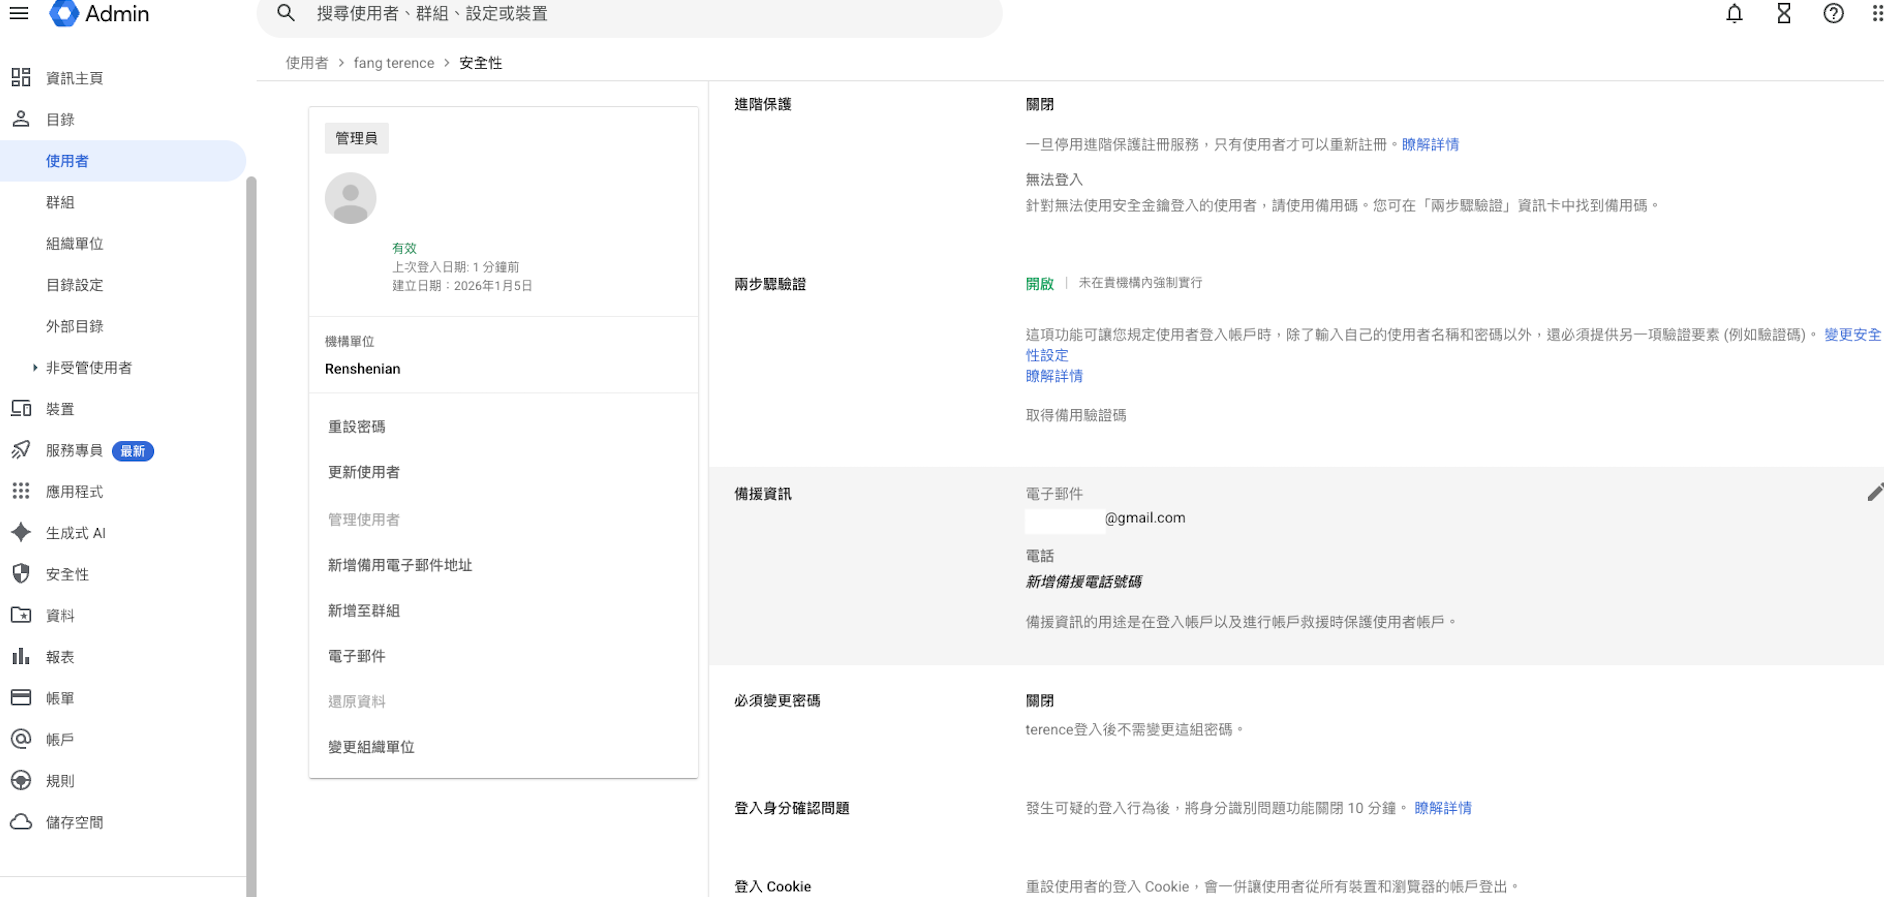The image size is (1884, 897).
Task: Click 更新使用者 action
Action: click(364, 472)
